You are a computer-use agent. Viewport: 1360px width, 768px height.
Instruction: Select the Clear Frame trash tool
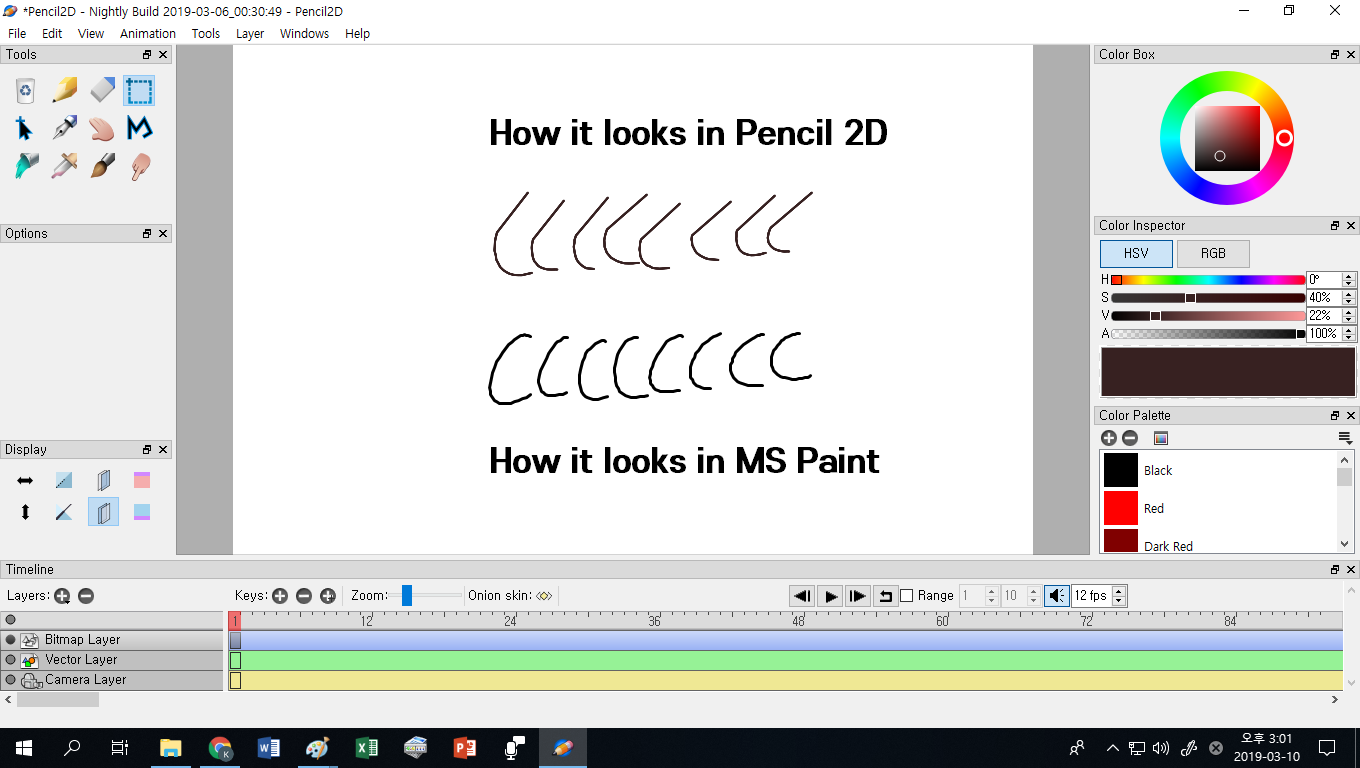click(x=26, y=91)
